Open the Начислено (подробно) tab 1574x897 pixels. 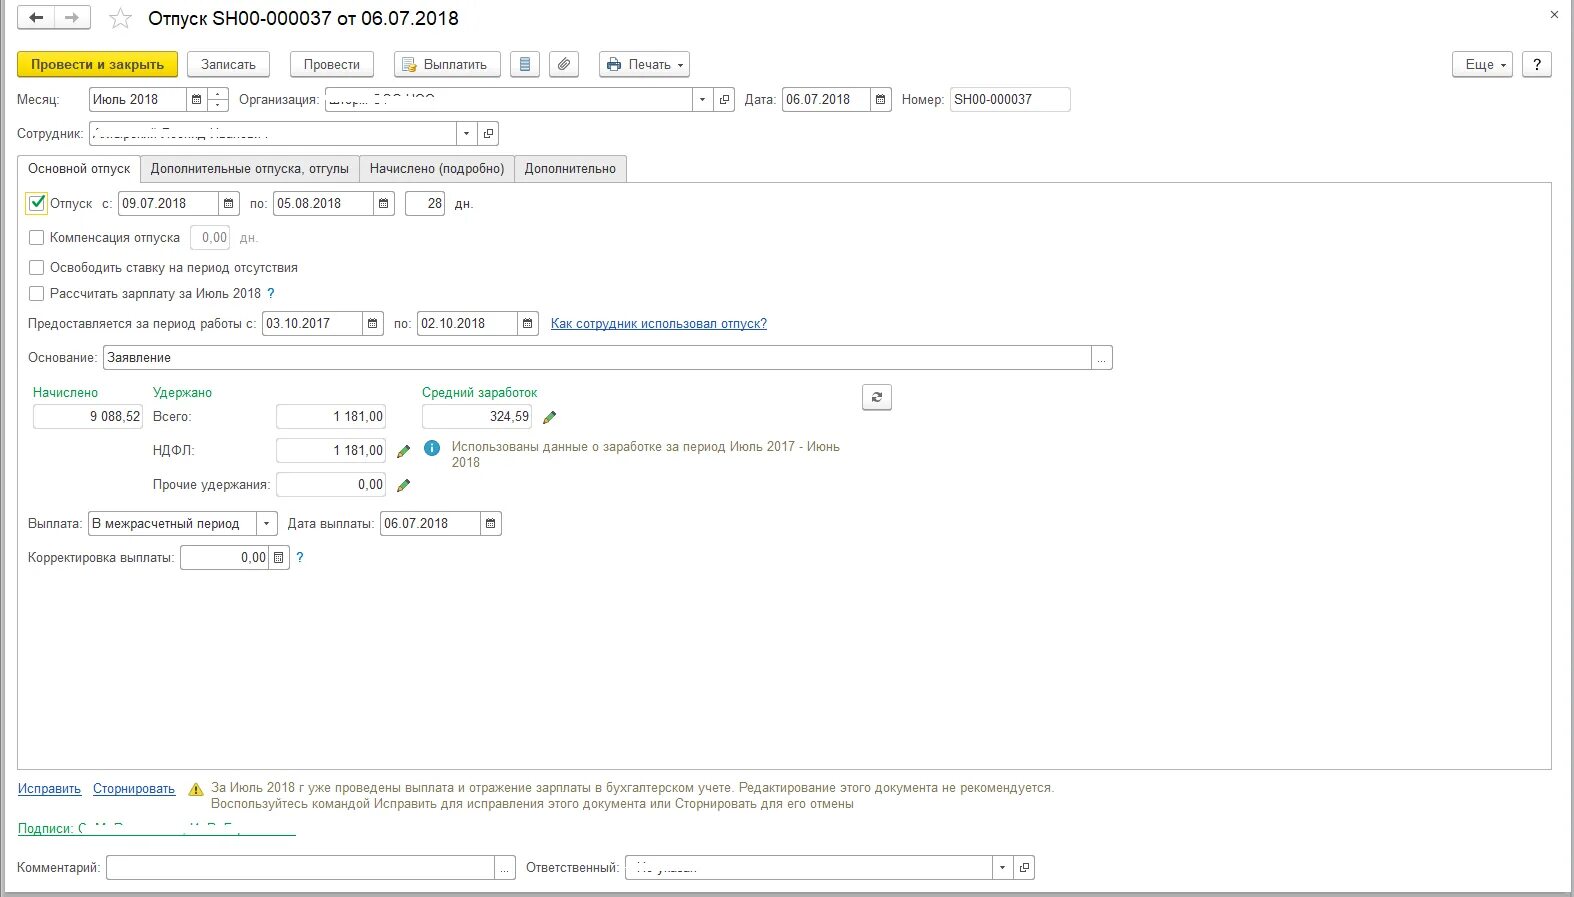click(437, 168)
